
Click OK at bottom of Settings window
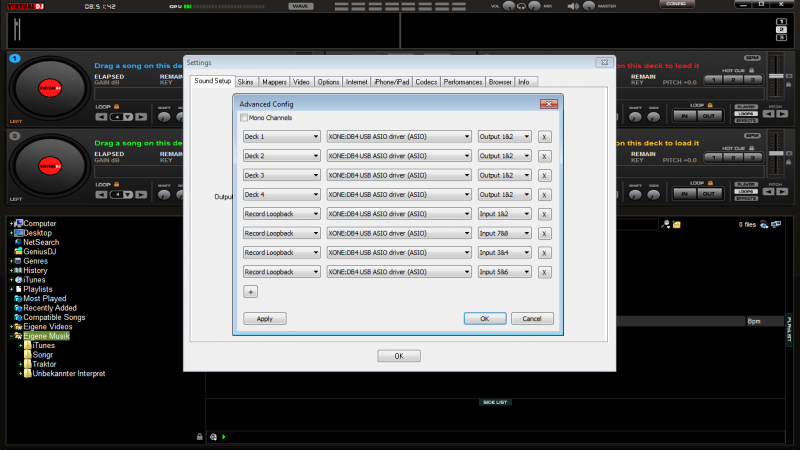[x=399, y=356]
